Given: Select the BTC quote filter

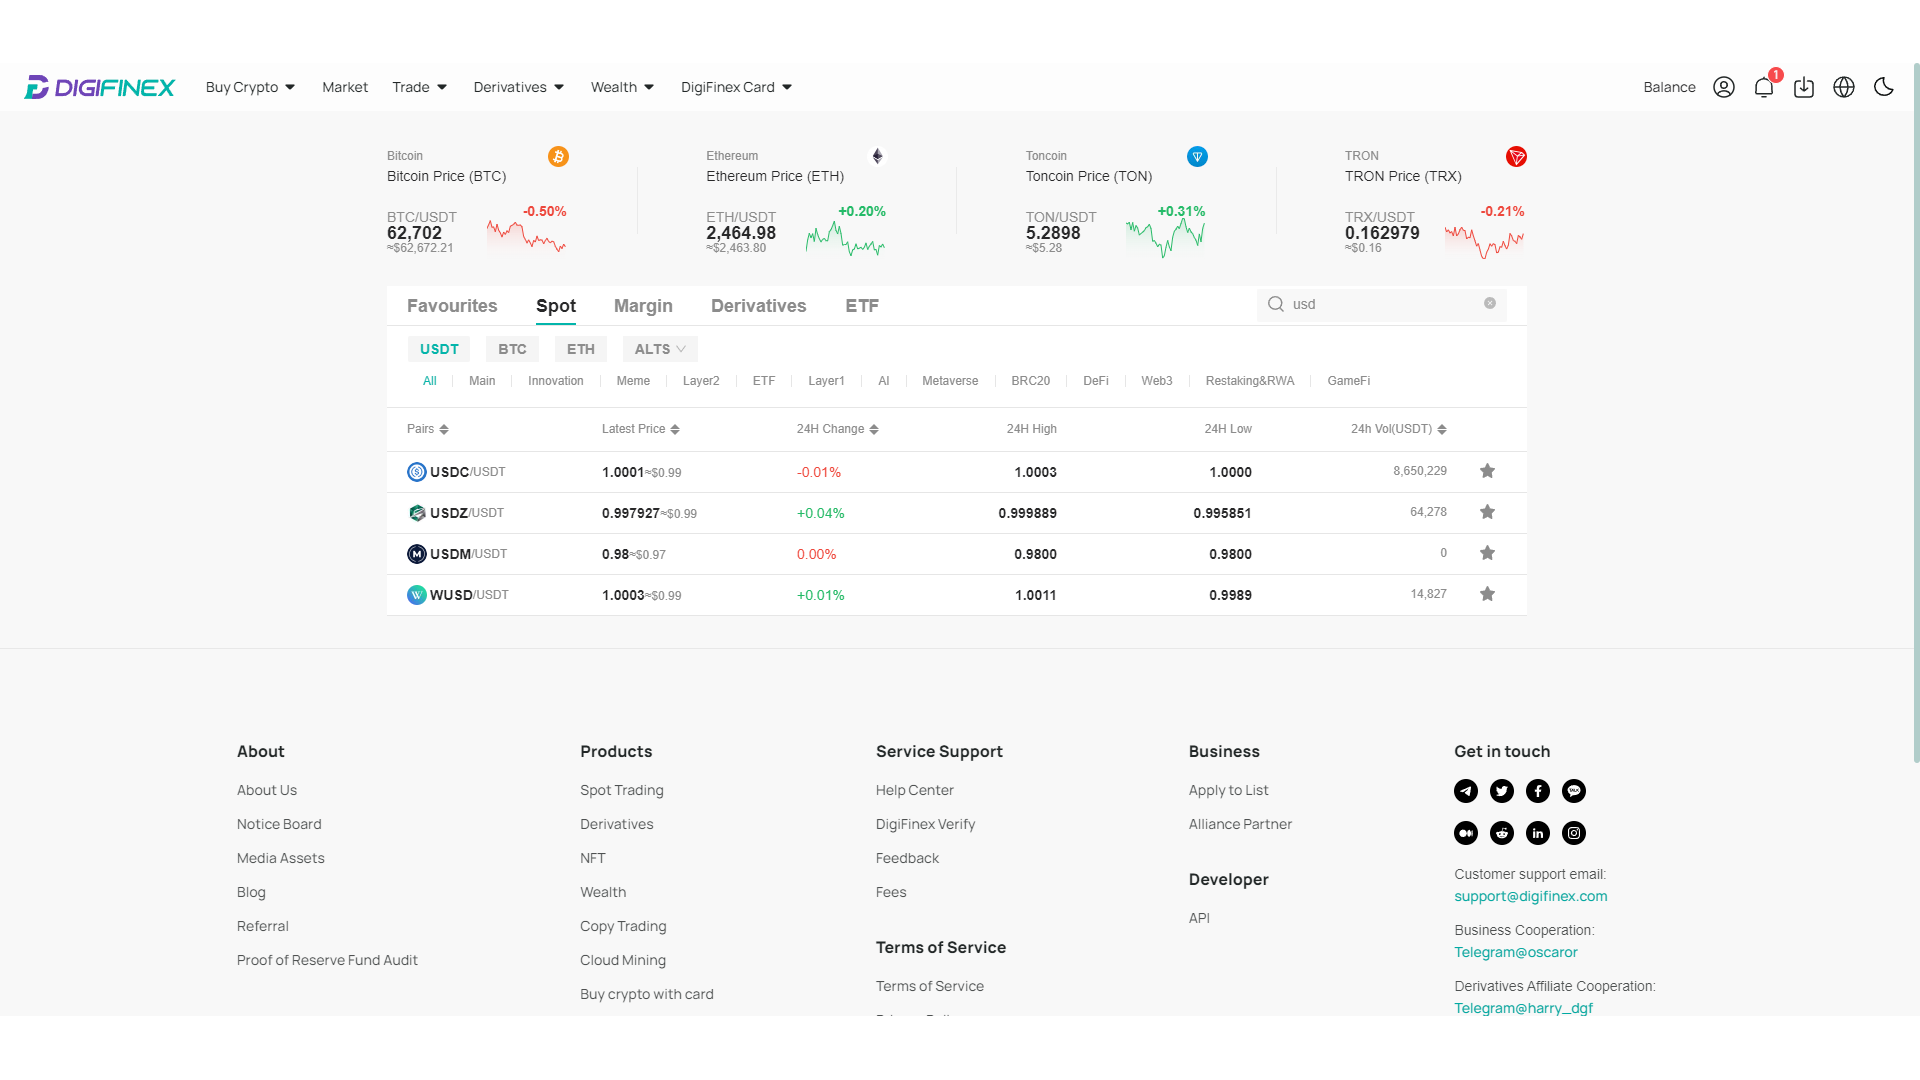Looking at the screenshot, I should point(512,349).
